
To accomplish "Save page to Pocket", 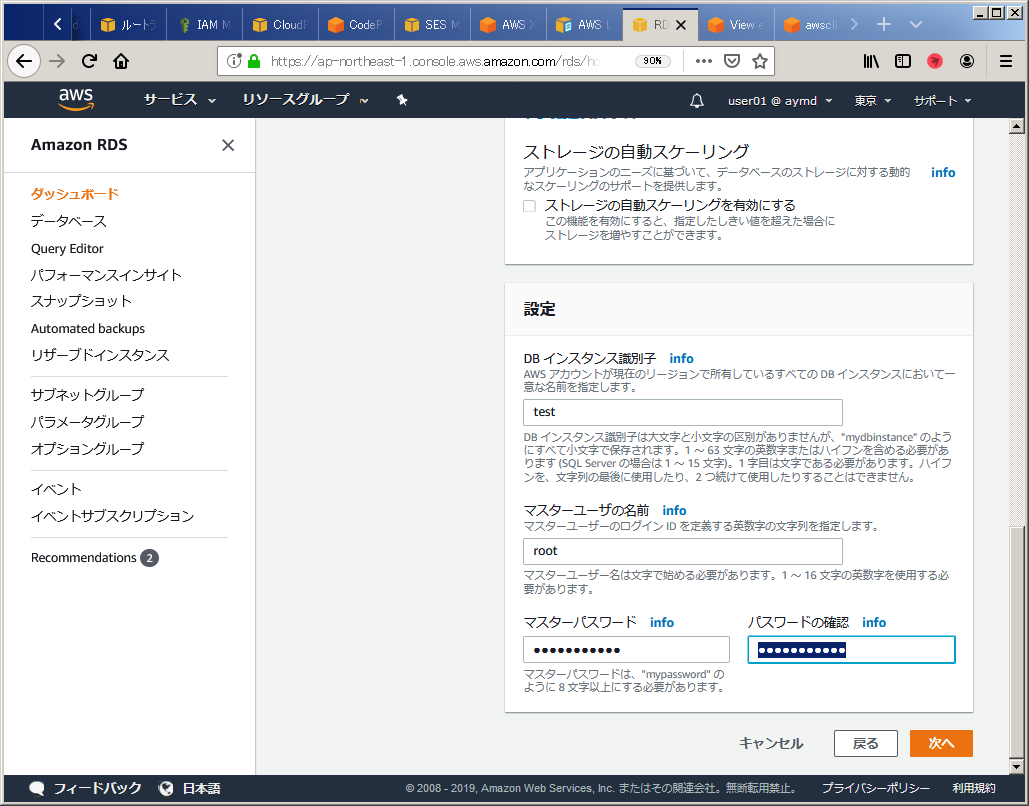I will [x=732, y=61].
